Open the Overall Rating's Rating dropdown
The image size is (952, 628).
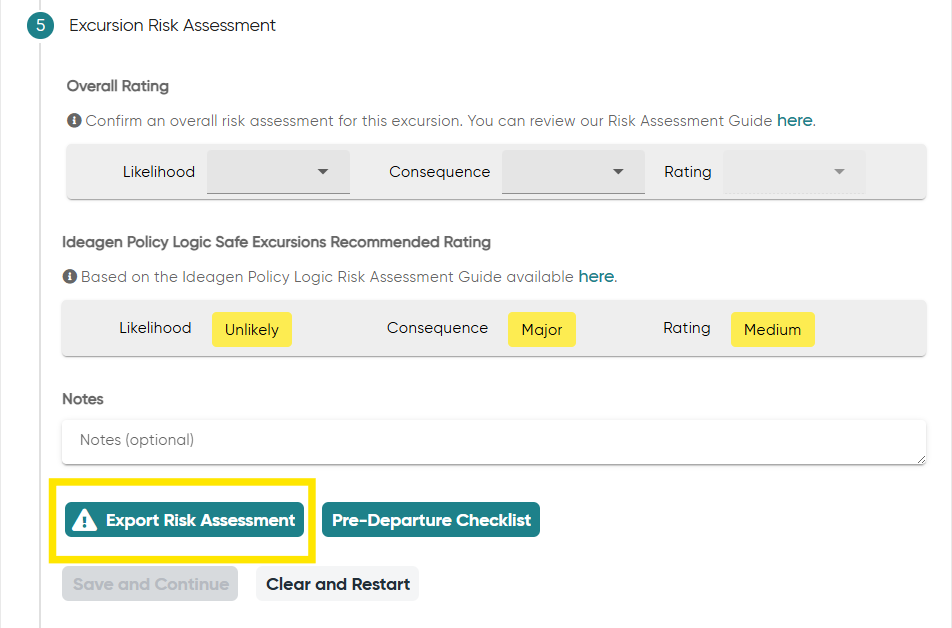tap(794, 172)
